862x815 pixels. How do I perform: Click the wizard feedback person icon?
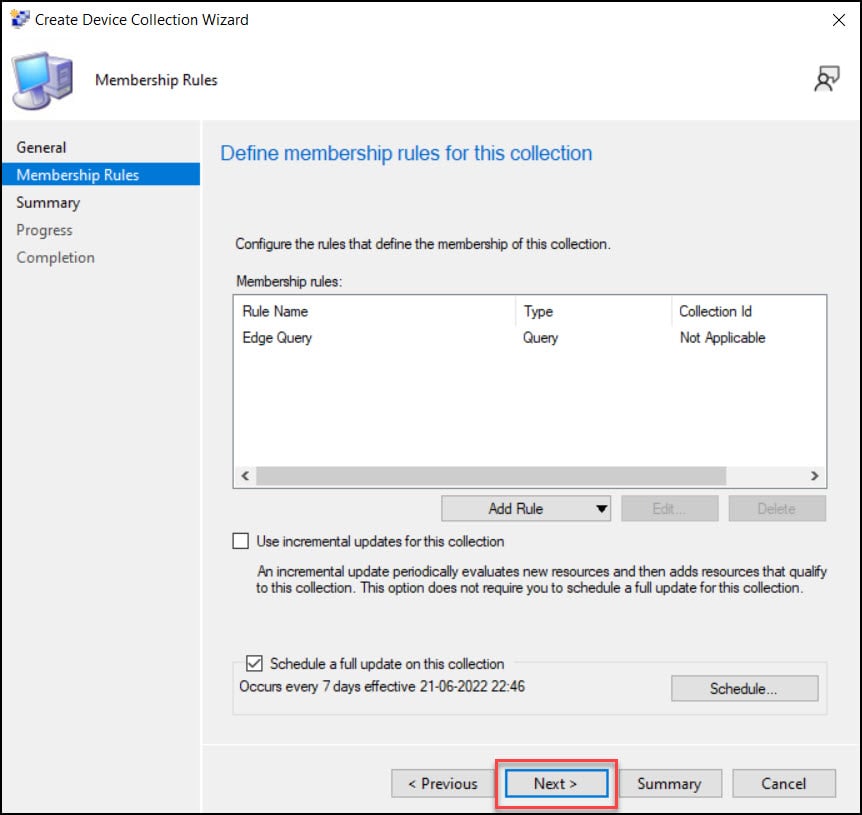coord(826,79)
